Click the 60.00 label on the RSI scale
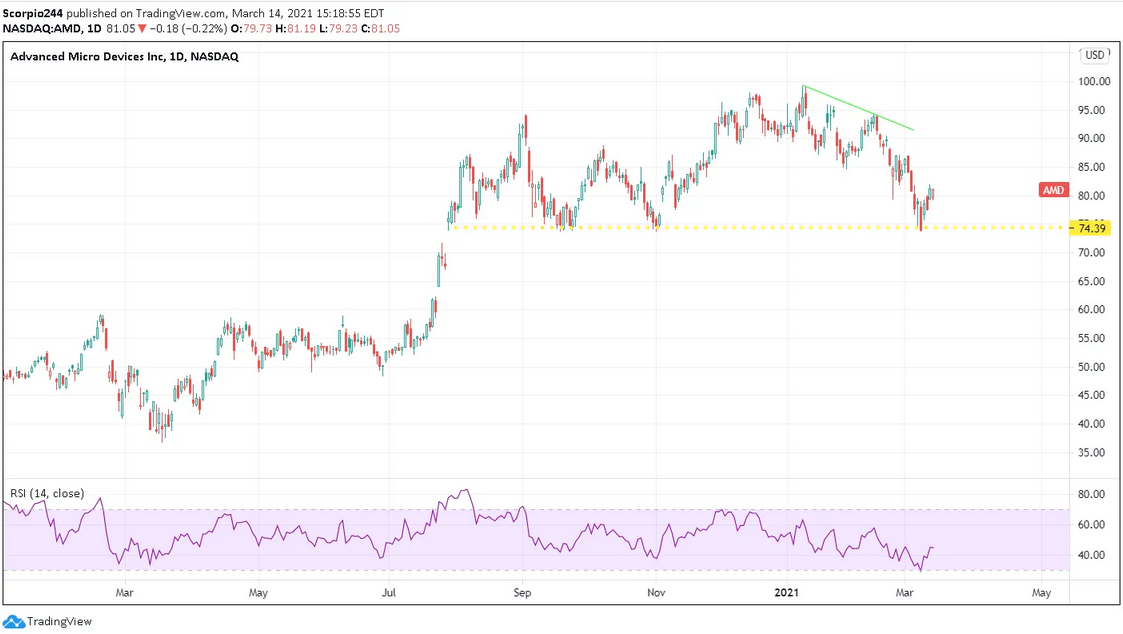This screenshot has width=1123, height=634. (1091, 525)
